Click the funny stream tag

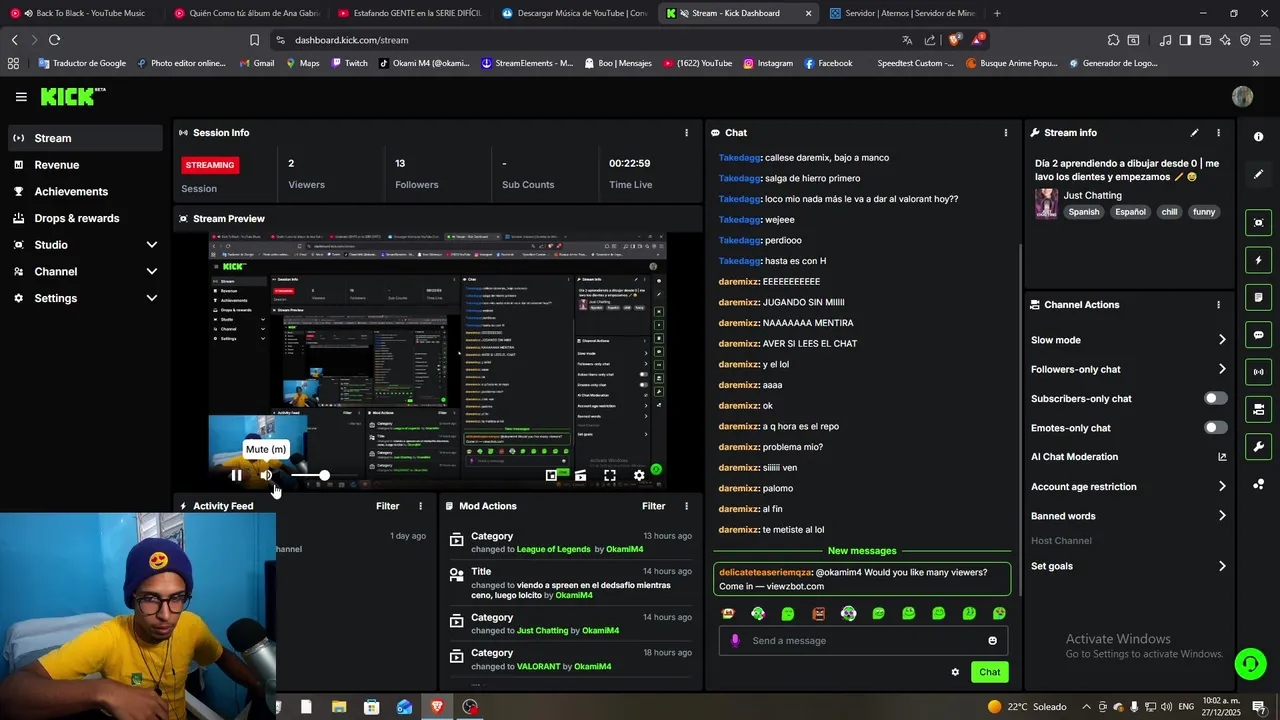click(1204, 212)
